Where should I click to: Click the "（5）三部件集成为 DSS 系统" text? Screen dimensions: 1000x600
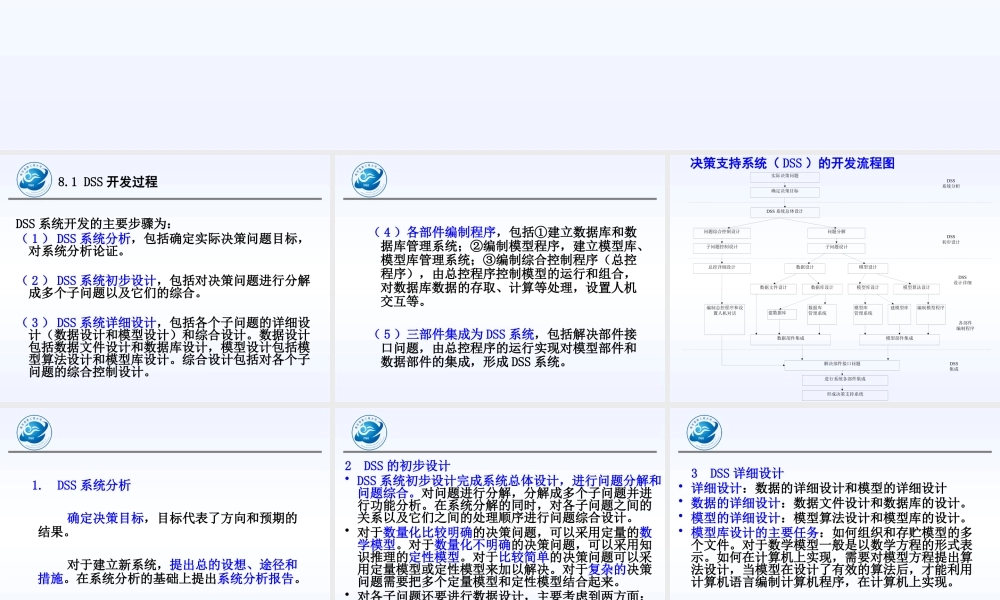453,334
